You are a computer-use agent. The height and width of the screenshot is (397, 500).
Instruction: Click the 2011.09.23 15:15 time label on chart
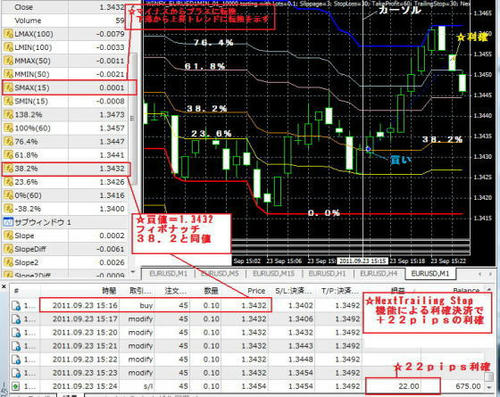point(362,261)
